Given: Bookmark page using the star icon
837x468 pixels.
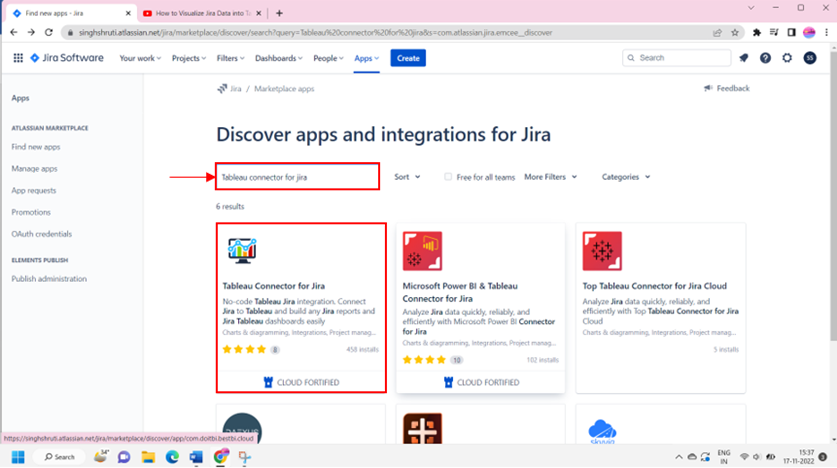Looking at the screenshot, I should (735, 33).
